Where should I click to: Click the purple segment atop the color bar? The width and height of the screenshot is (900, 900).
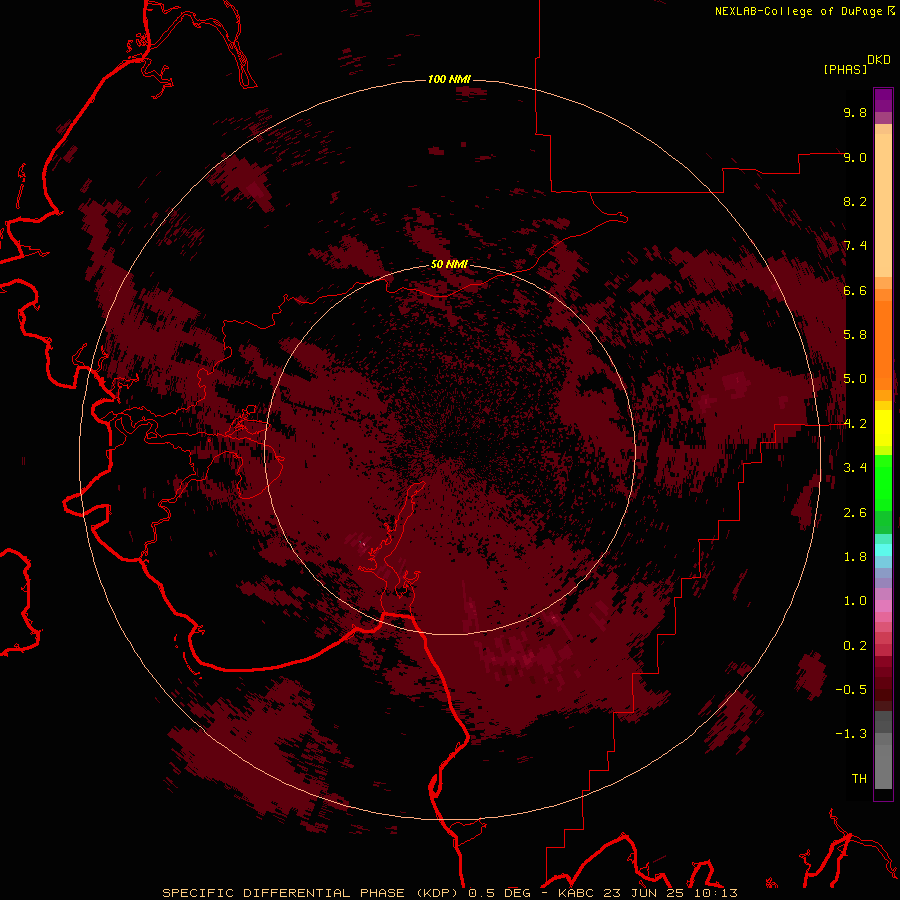point(883,100)
